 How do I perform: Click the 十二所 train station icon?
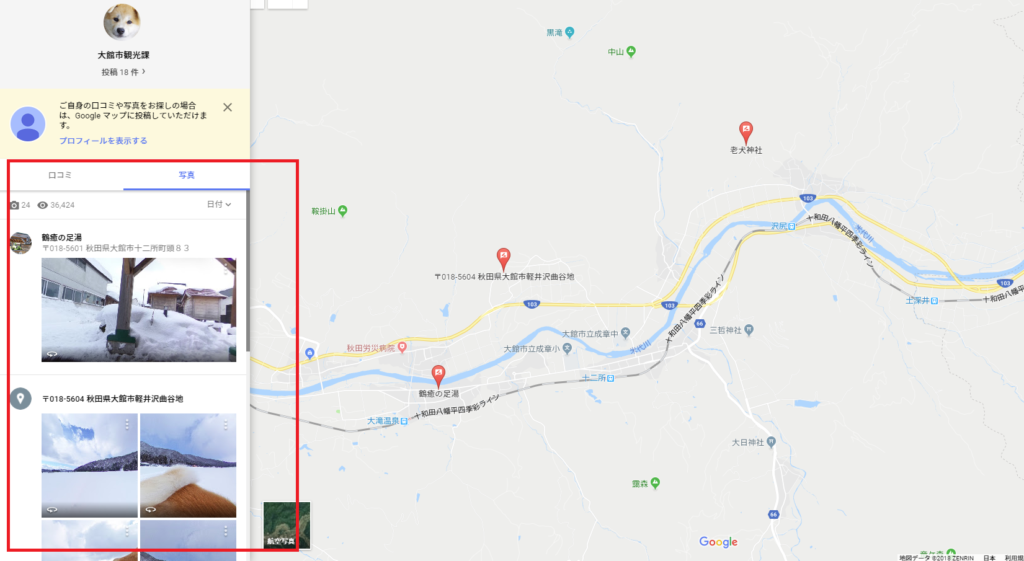(x=610, y=377)
